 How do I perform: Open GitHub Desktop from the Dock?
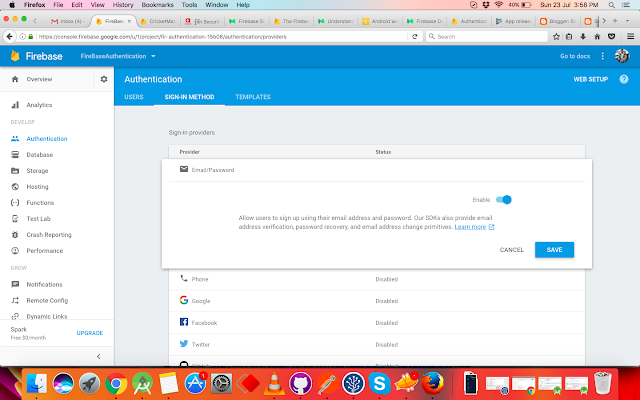tap(300, 384)
